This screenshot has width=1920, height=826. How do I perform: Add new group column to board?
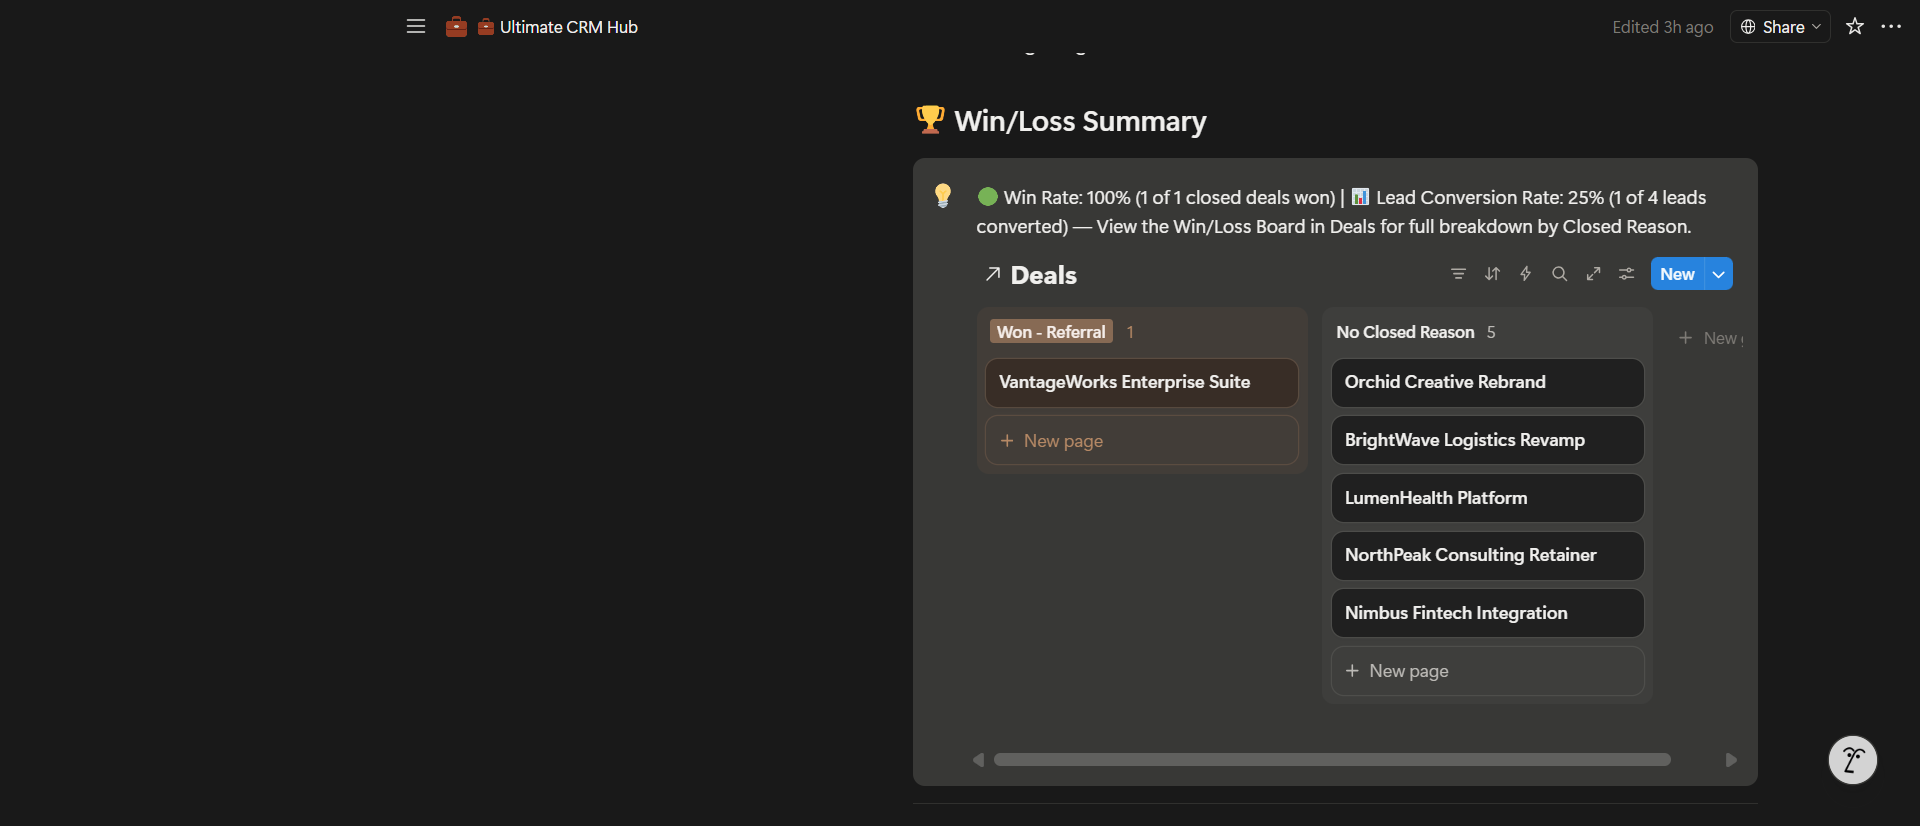coord(1710,338)
